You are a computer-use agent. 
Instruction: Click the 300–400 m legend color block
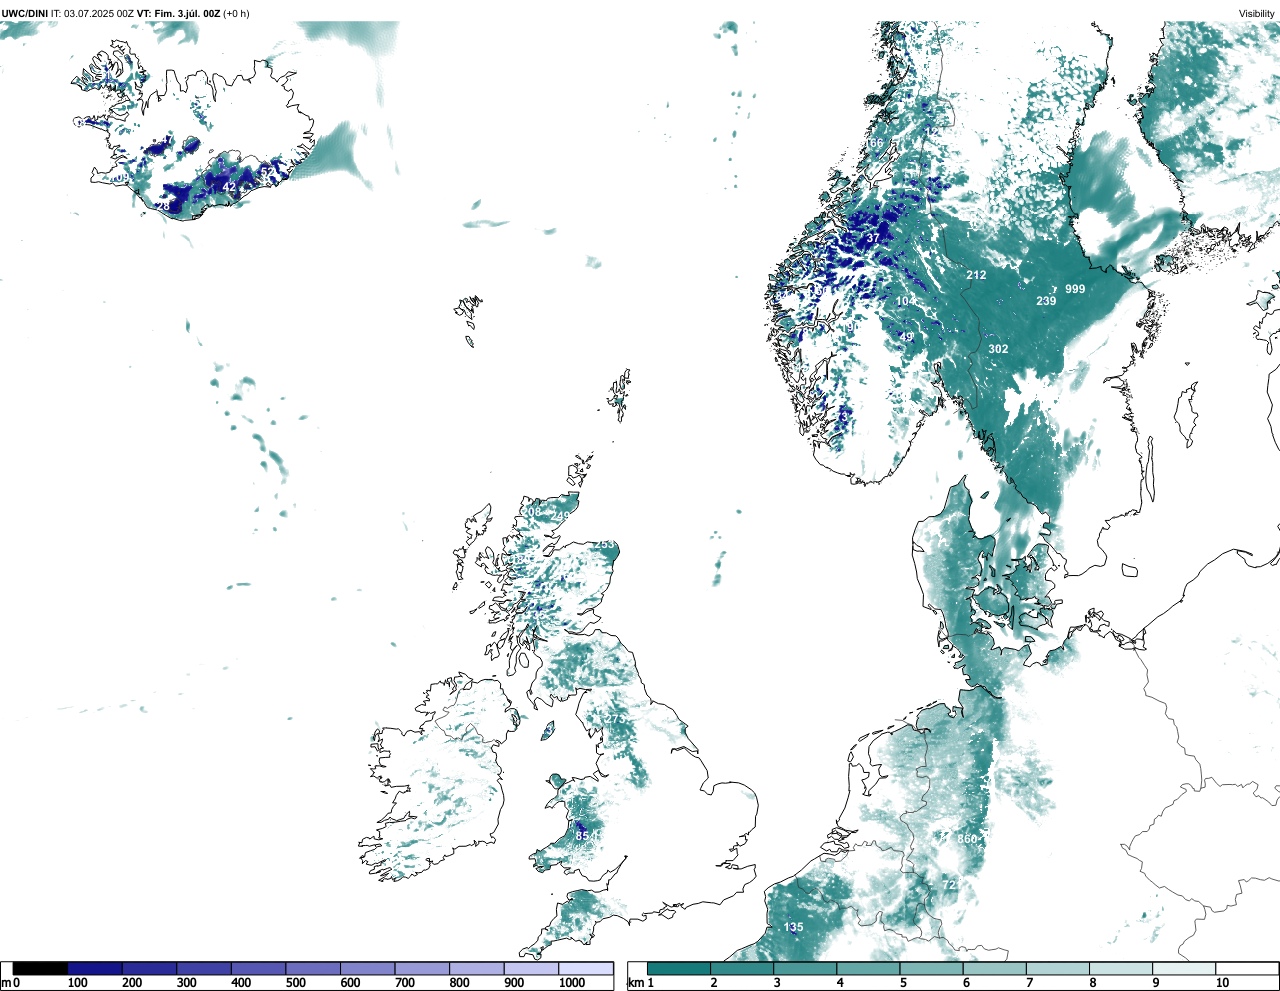pyautogui.click(x=204, y=969)
